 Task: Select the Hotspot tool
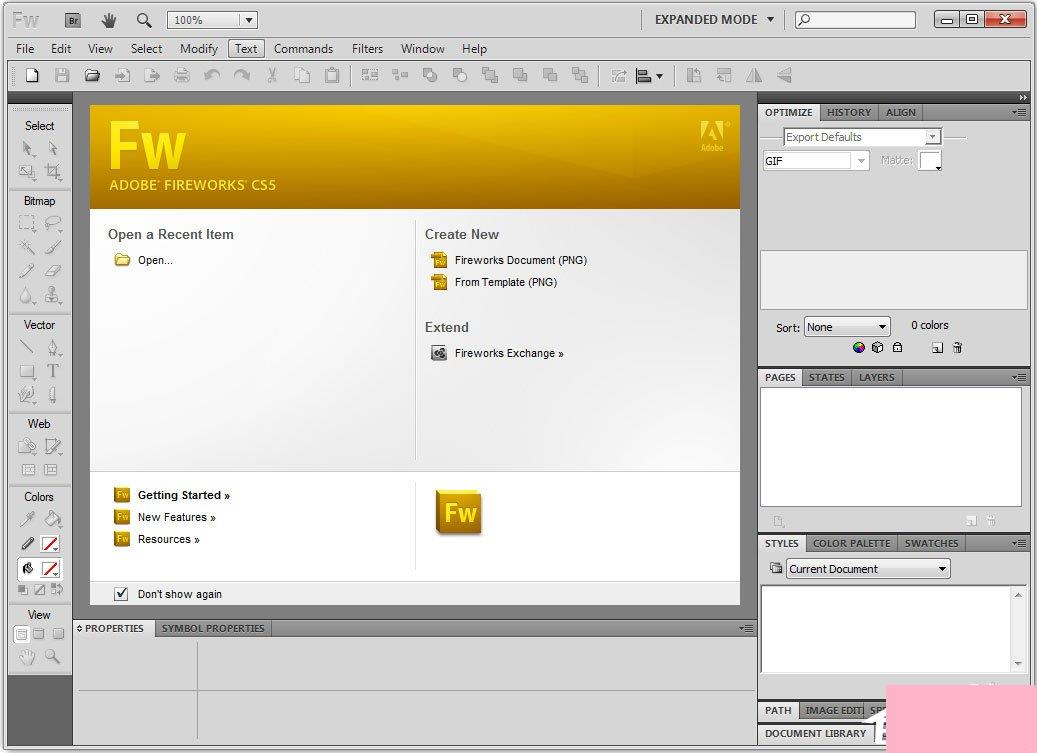tap(27, 446)
